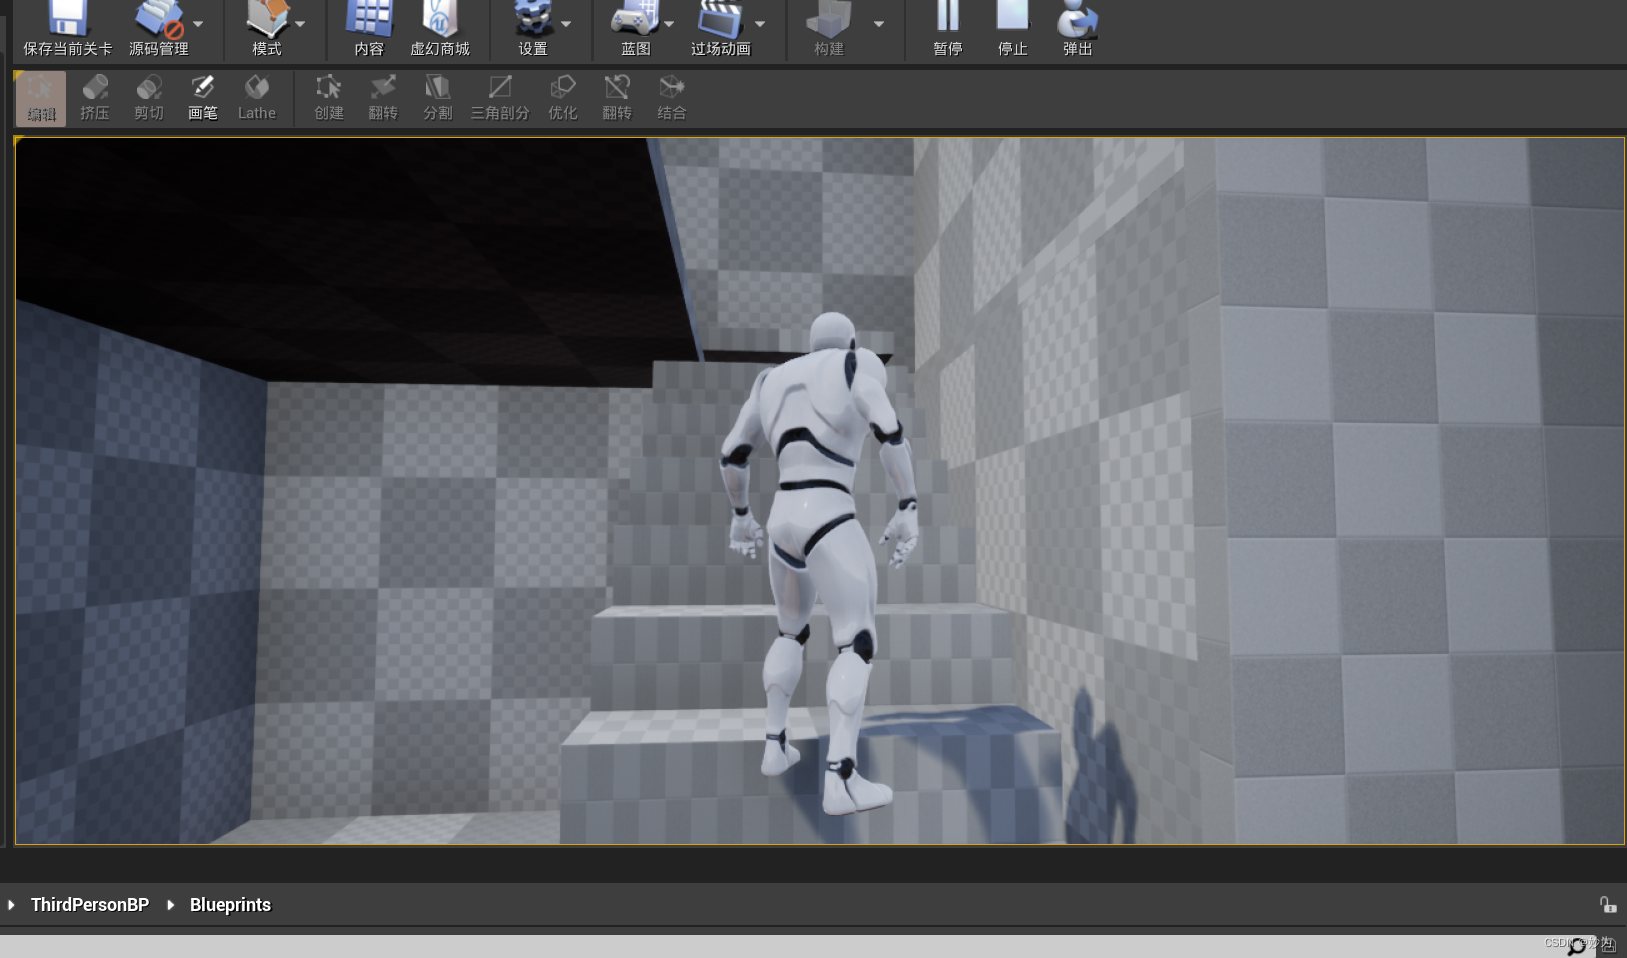Stop play session with 停止 button
1627x958 pixels.
(x=1012, y=28)
